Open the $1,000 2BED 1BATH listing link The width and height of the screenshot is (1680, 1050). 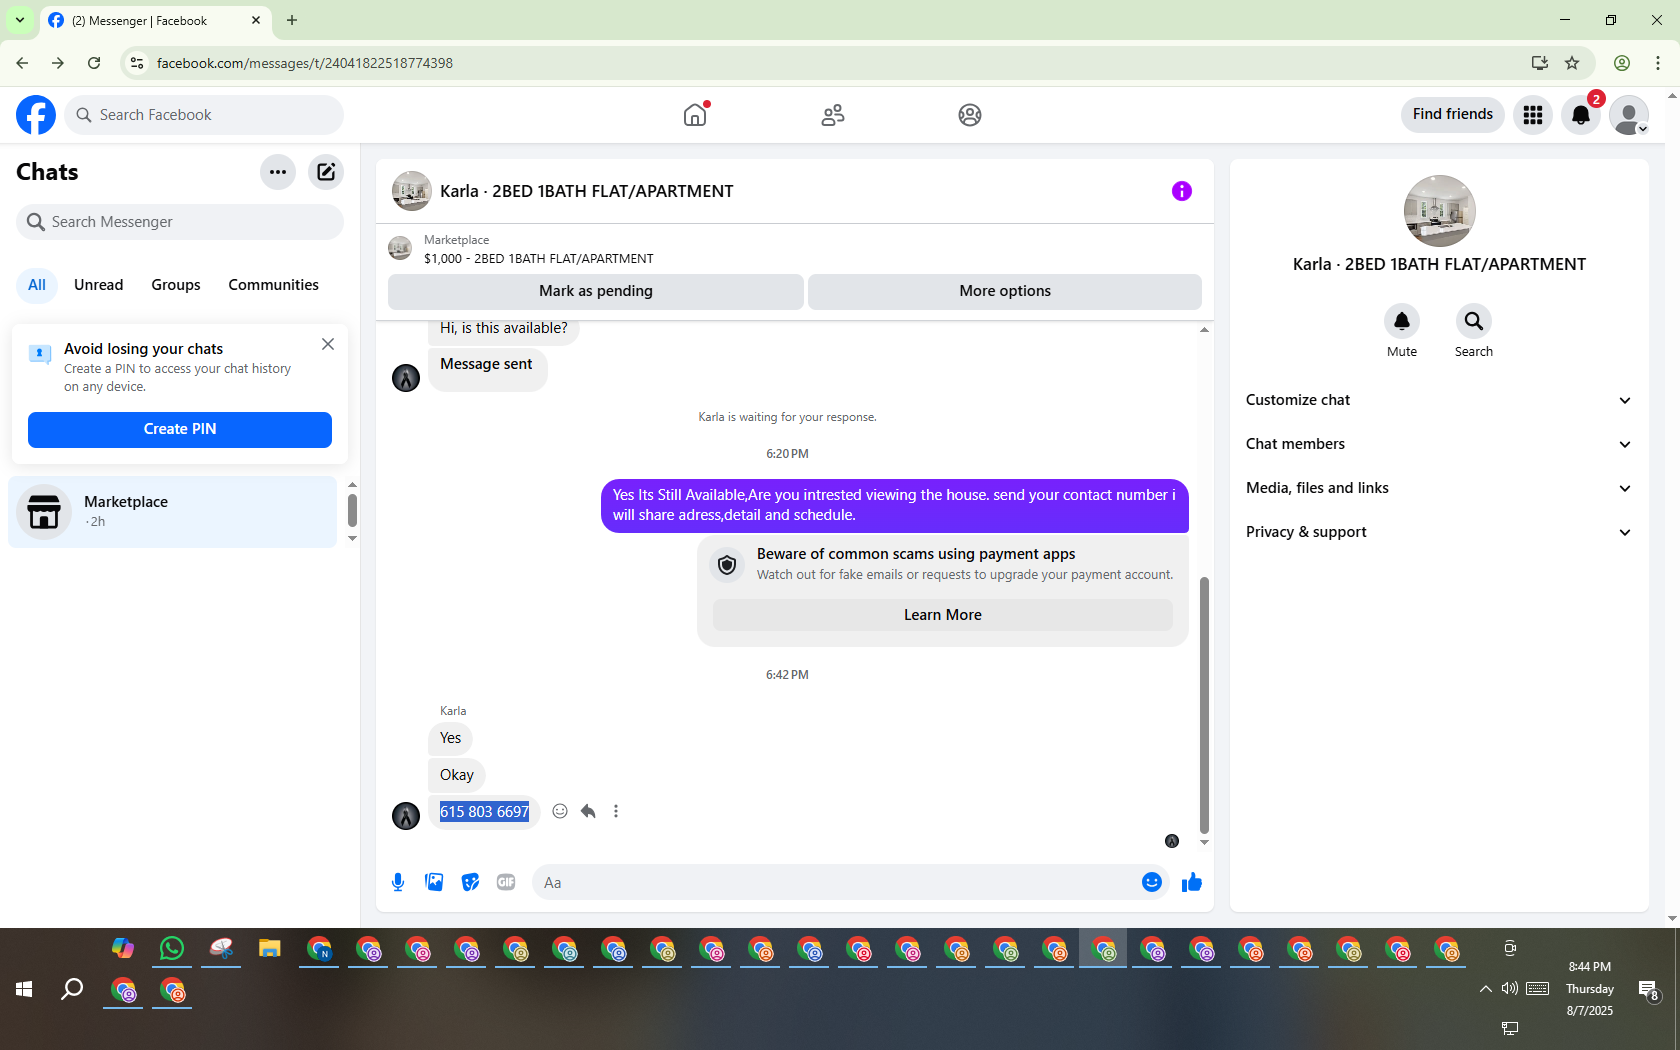[538, 259]
